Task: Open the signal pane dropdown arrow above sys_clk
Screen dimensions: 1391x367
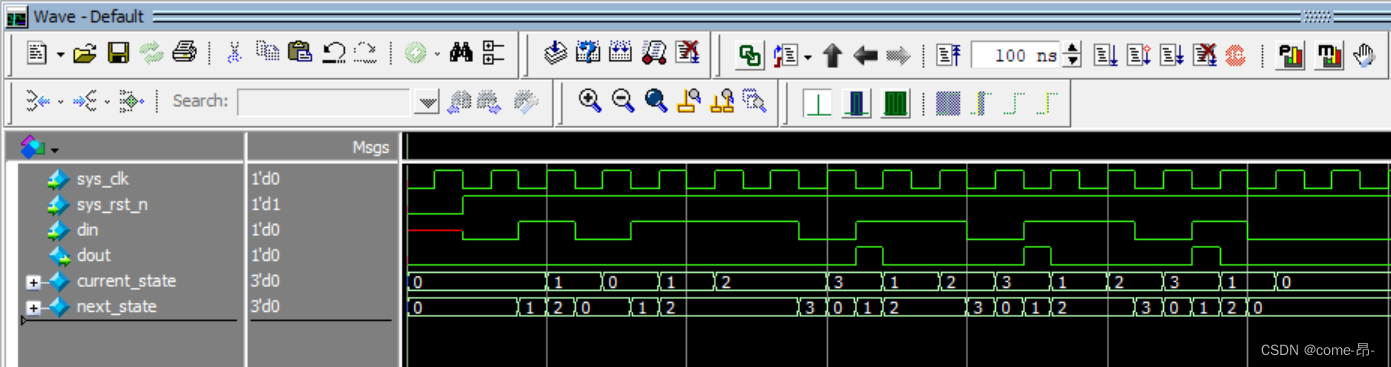Action: coord(54,150)
